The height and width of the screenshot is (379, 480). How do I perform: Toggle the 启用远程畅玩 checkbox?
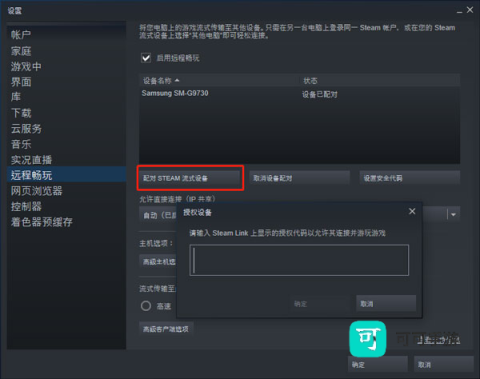click(146, 58)
